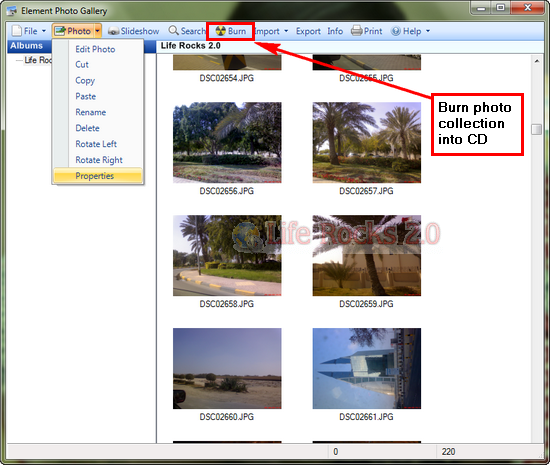Click the status bar value 220
Viewport: 550px width, 465px height.
coord(449,452)
